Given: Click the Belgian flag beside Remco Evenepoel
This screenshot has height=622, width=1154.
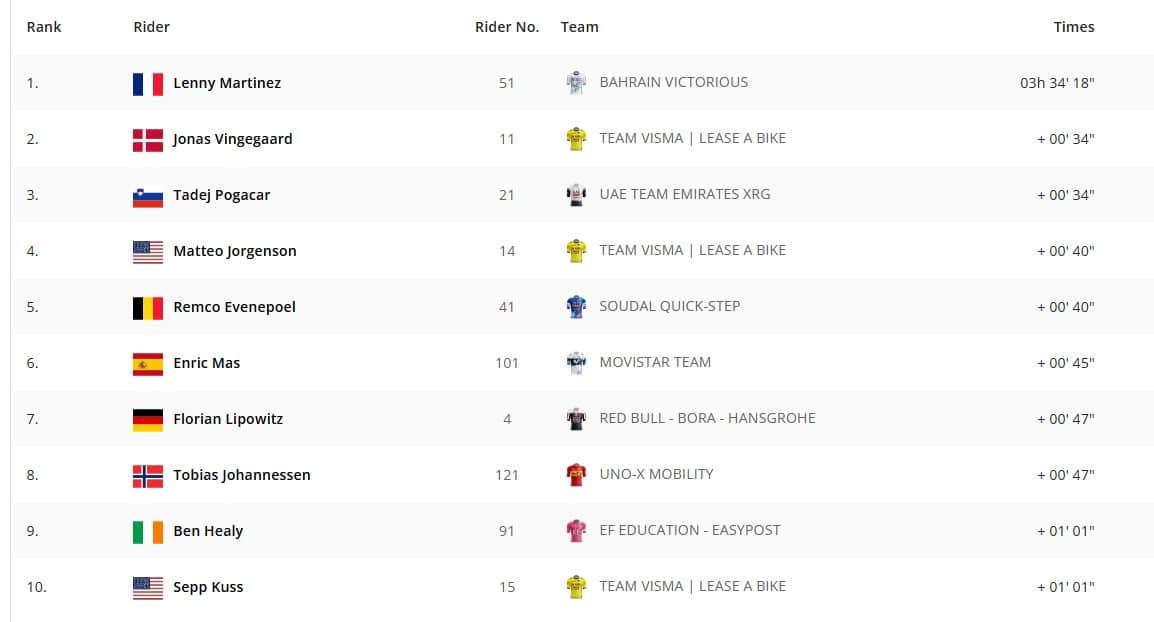Looking at the screenshot, I should click(148, 308).
